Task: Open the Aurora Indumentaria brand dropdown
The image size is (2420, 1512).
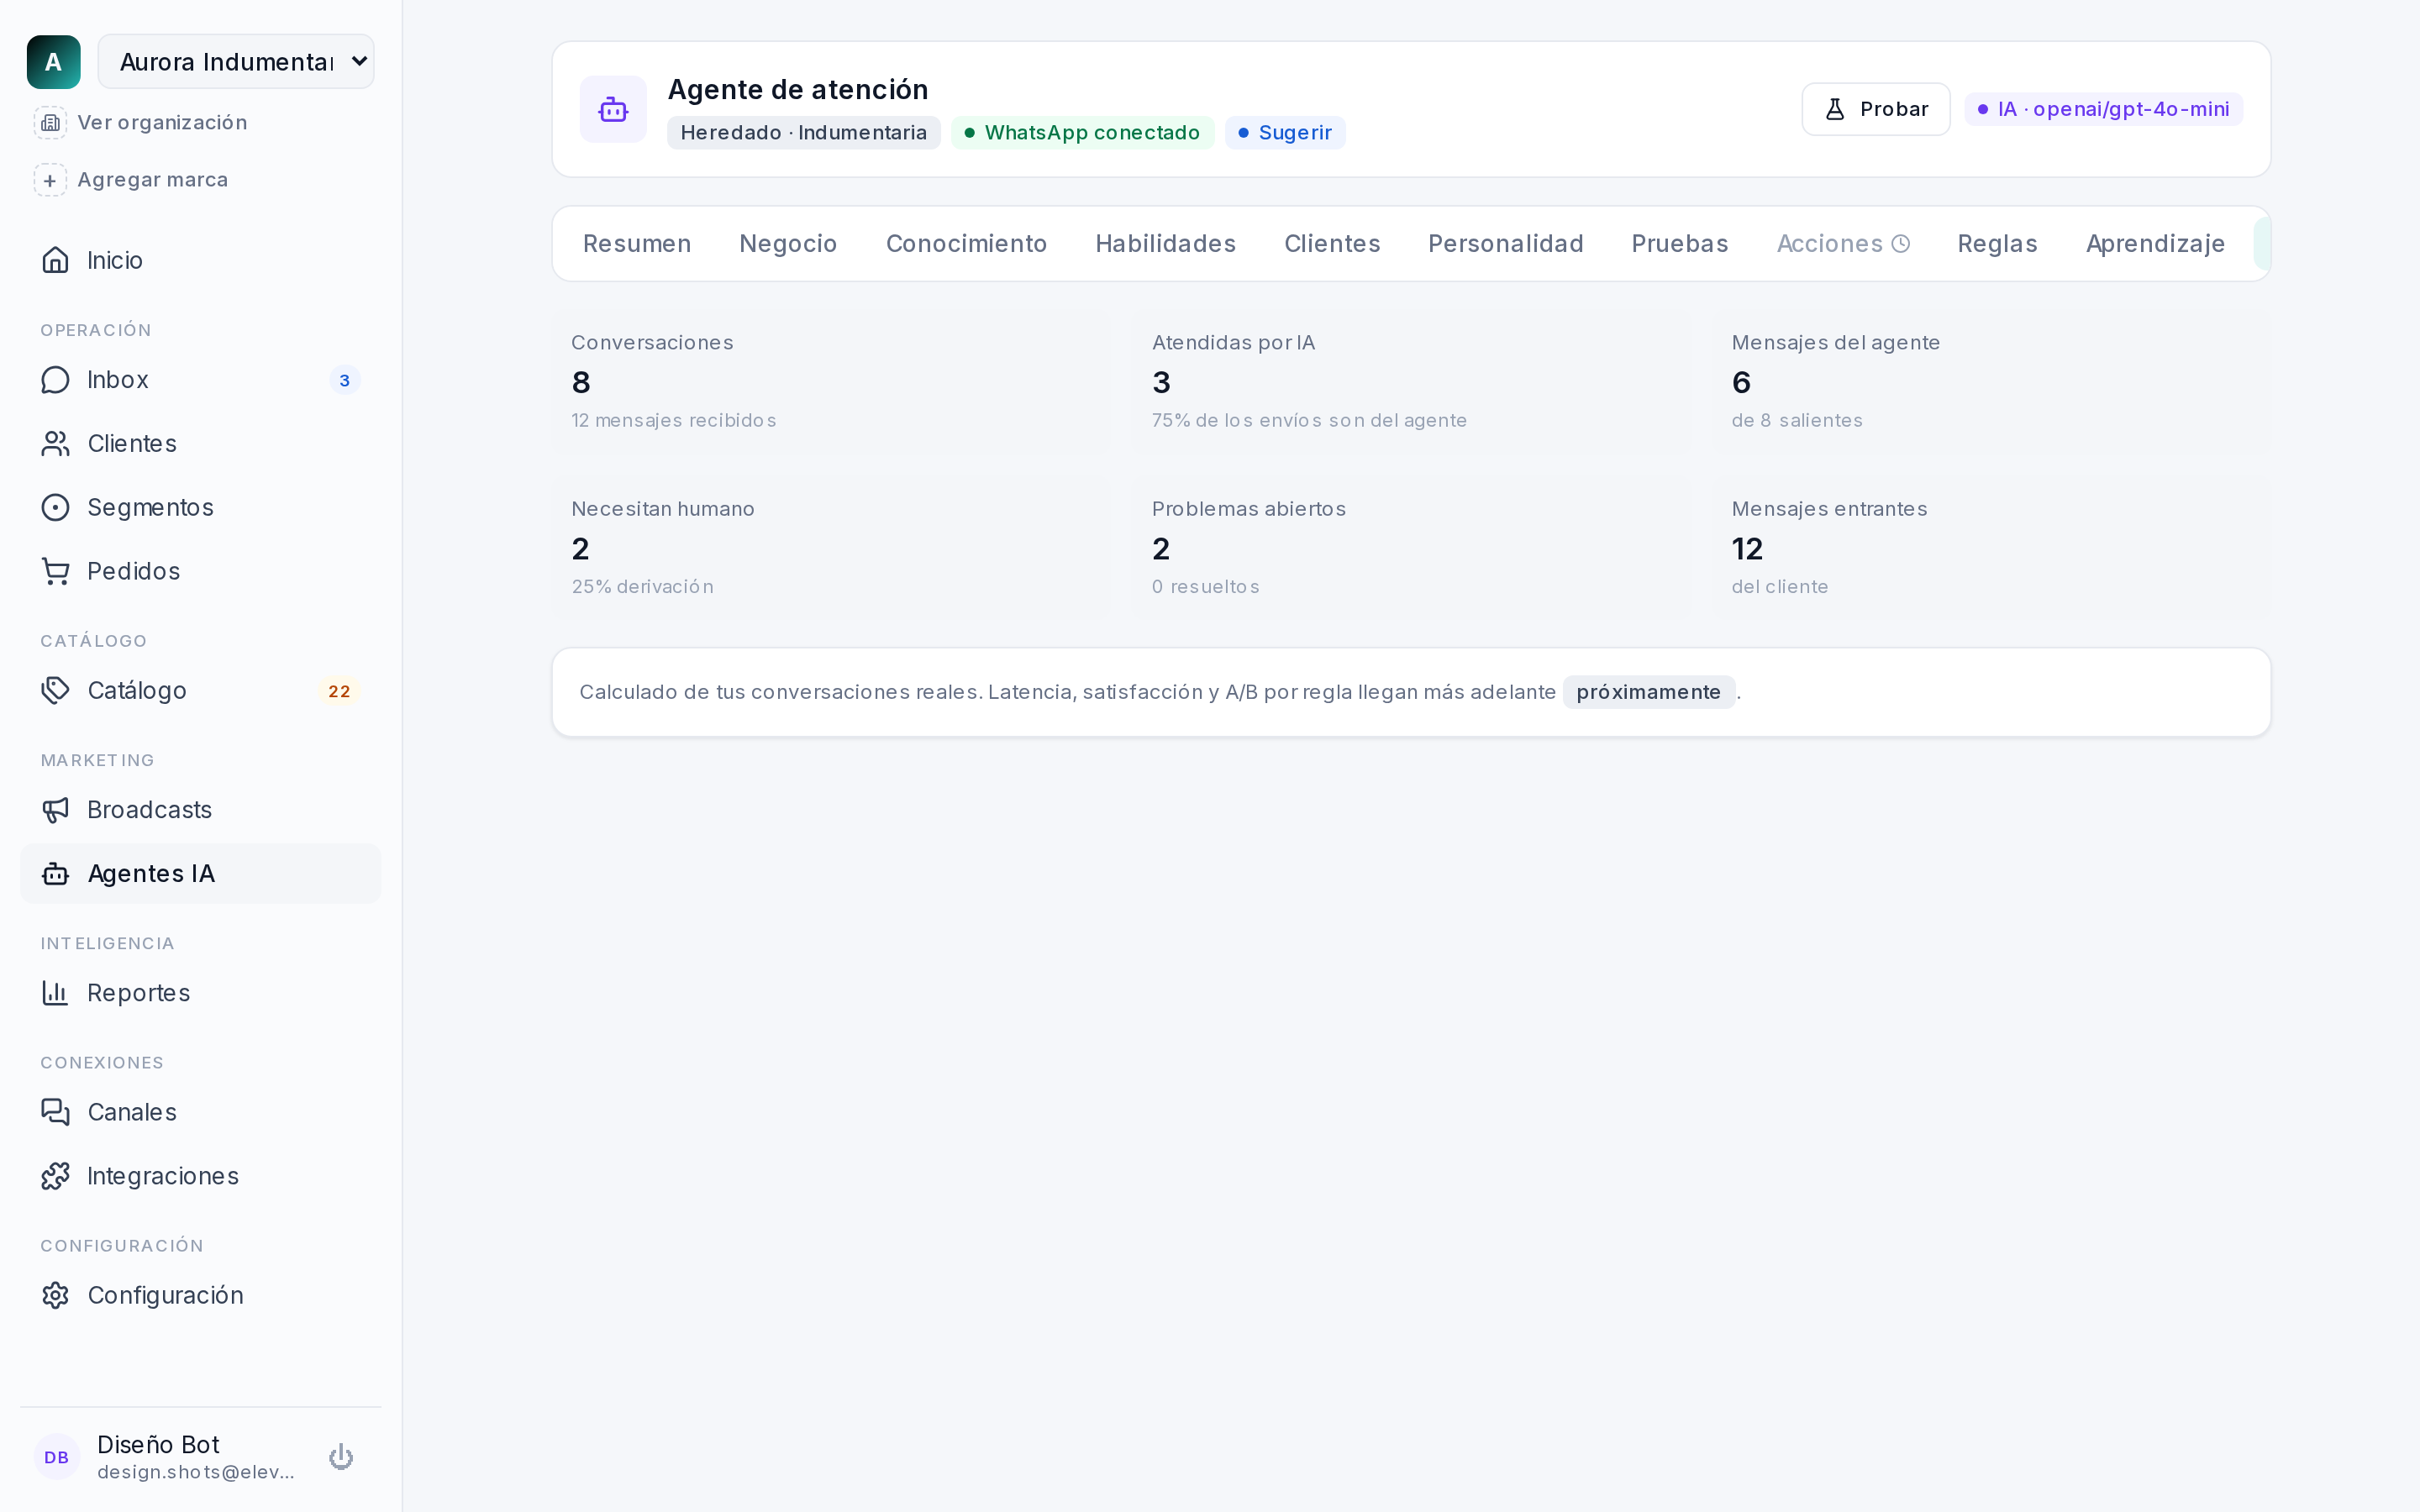Action: 236,62
